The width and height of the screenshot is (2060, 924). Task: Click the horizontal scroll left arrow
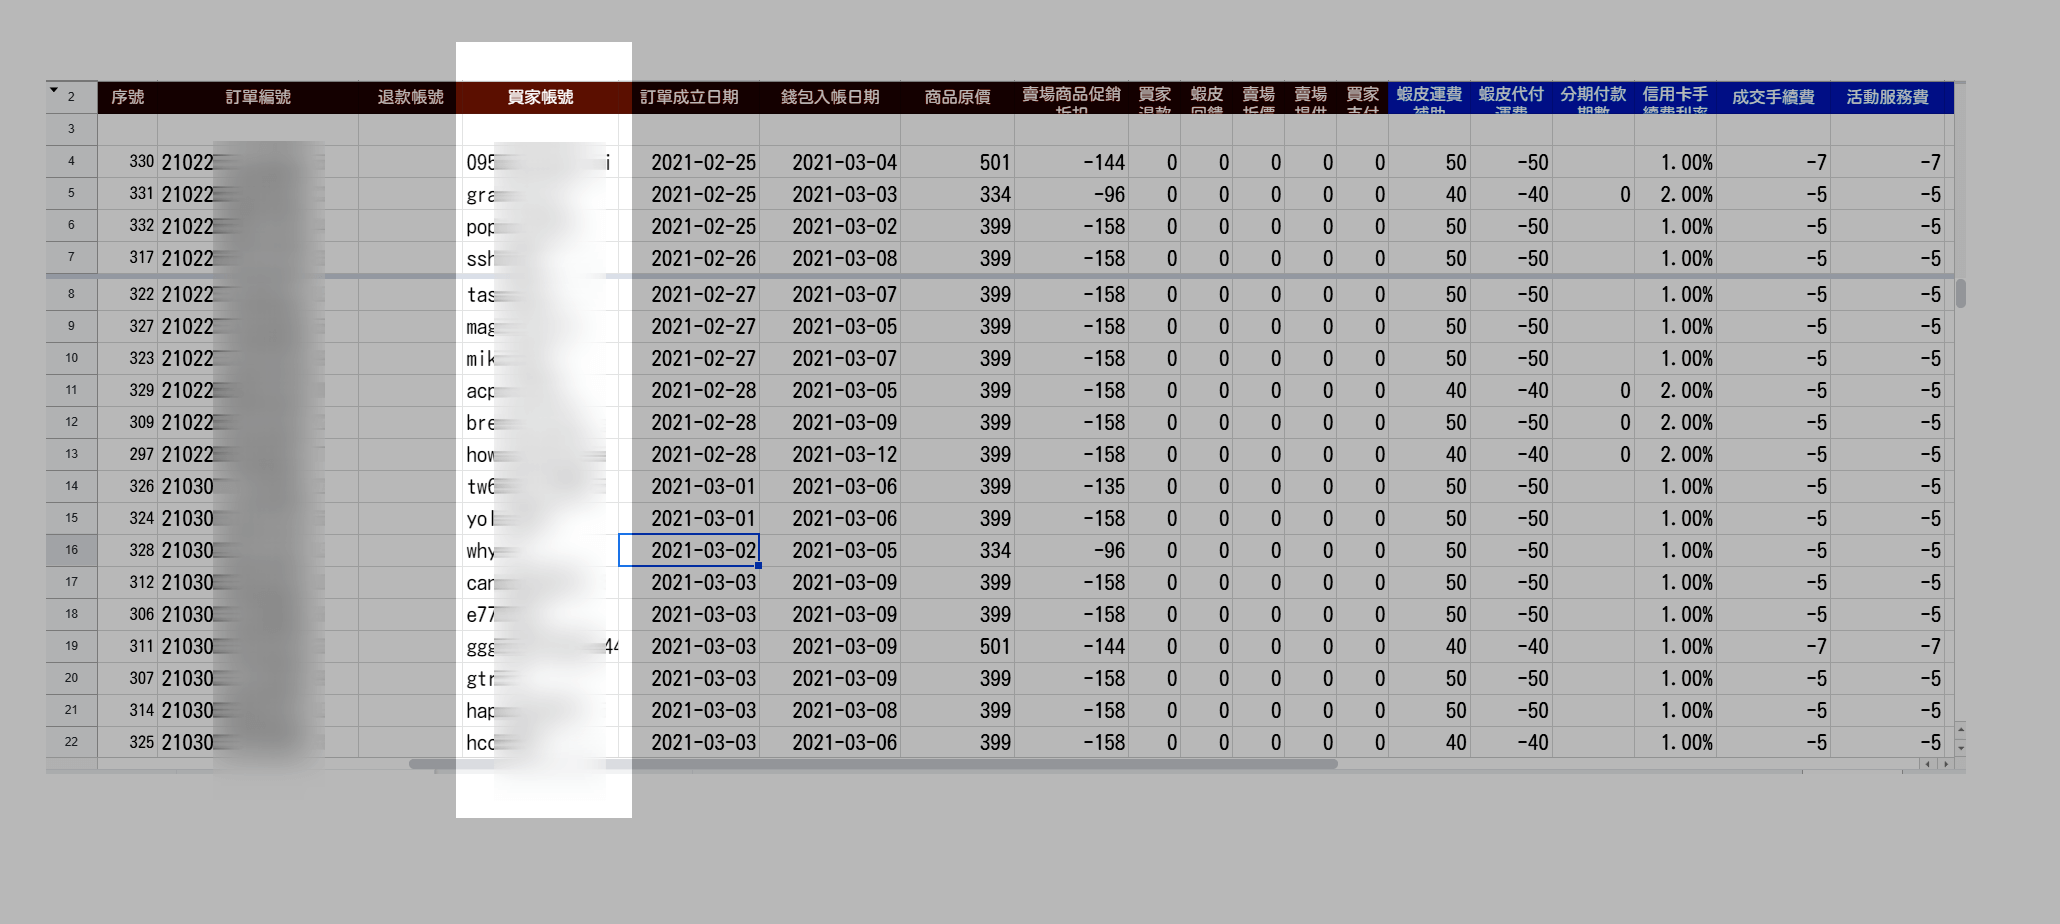click(1927, 764)
